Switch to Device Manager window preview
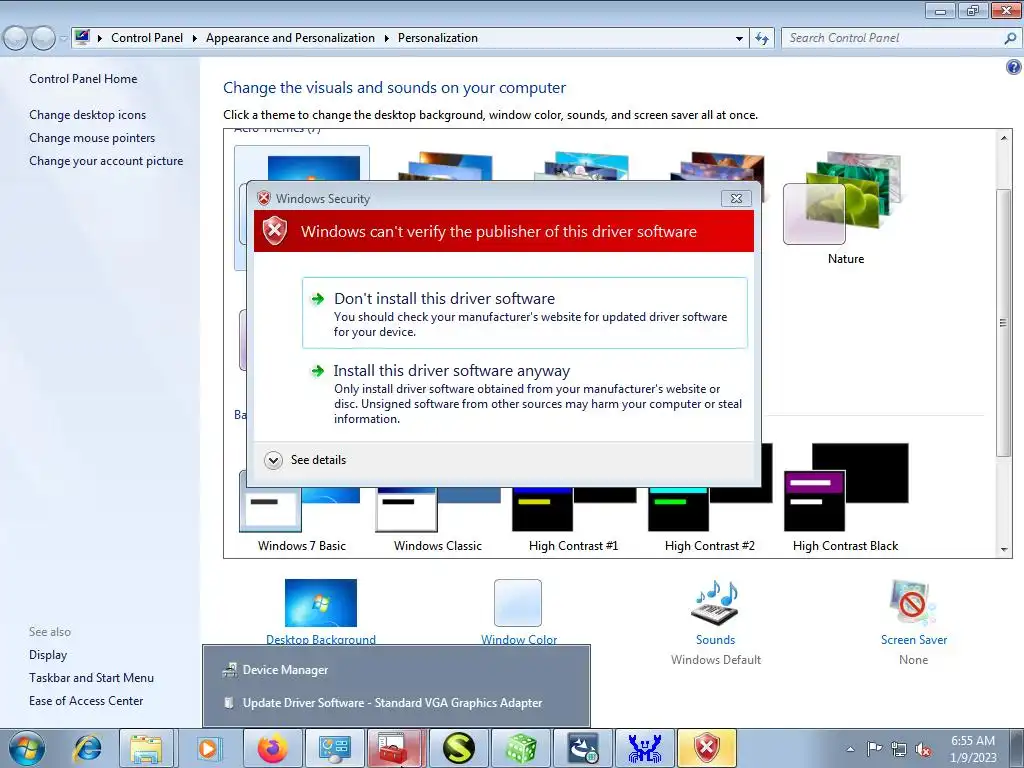Screen dimensions: 1024x768 396,670
